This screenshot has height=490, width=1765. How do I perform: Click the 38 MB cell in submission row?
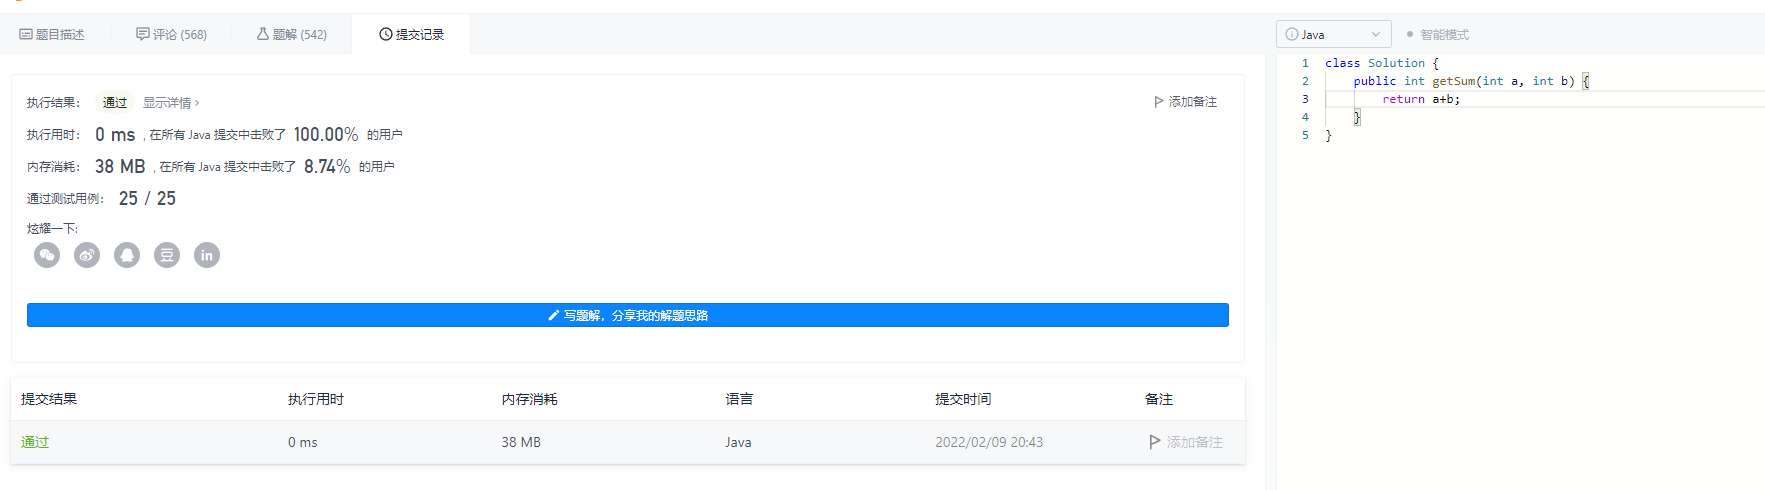(x=521, y=442)
